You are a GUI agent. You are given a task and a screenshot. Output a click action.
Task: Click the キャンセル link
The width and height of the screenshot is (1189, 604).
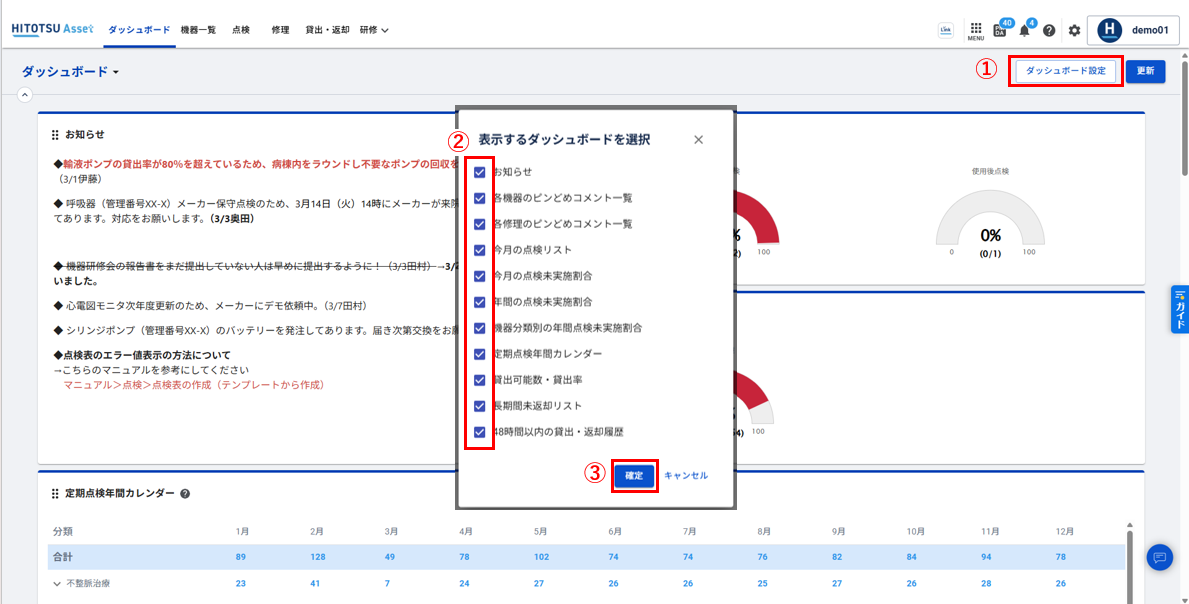pos(686,476)
